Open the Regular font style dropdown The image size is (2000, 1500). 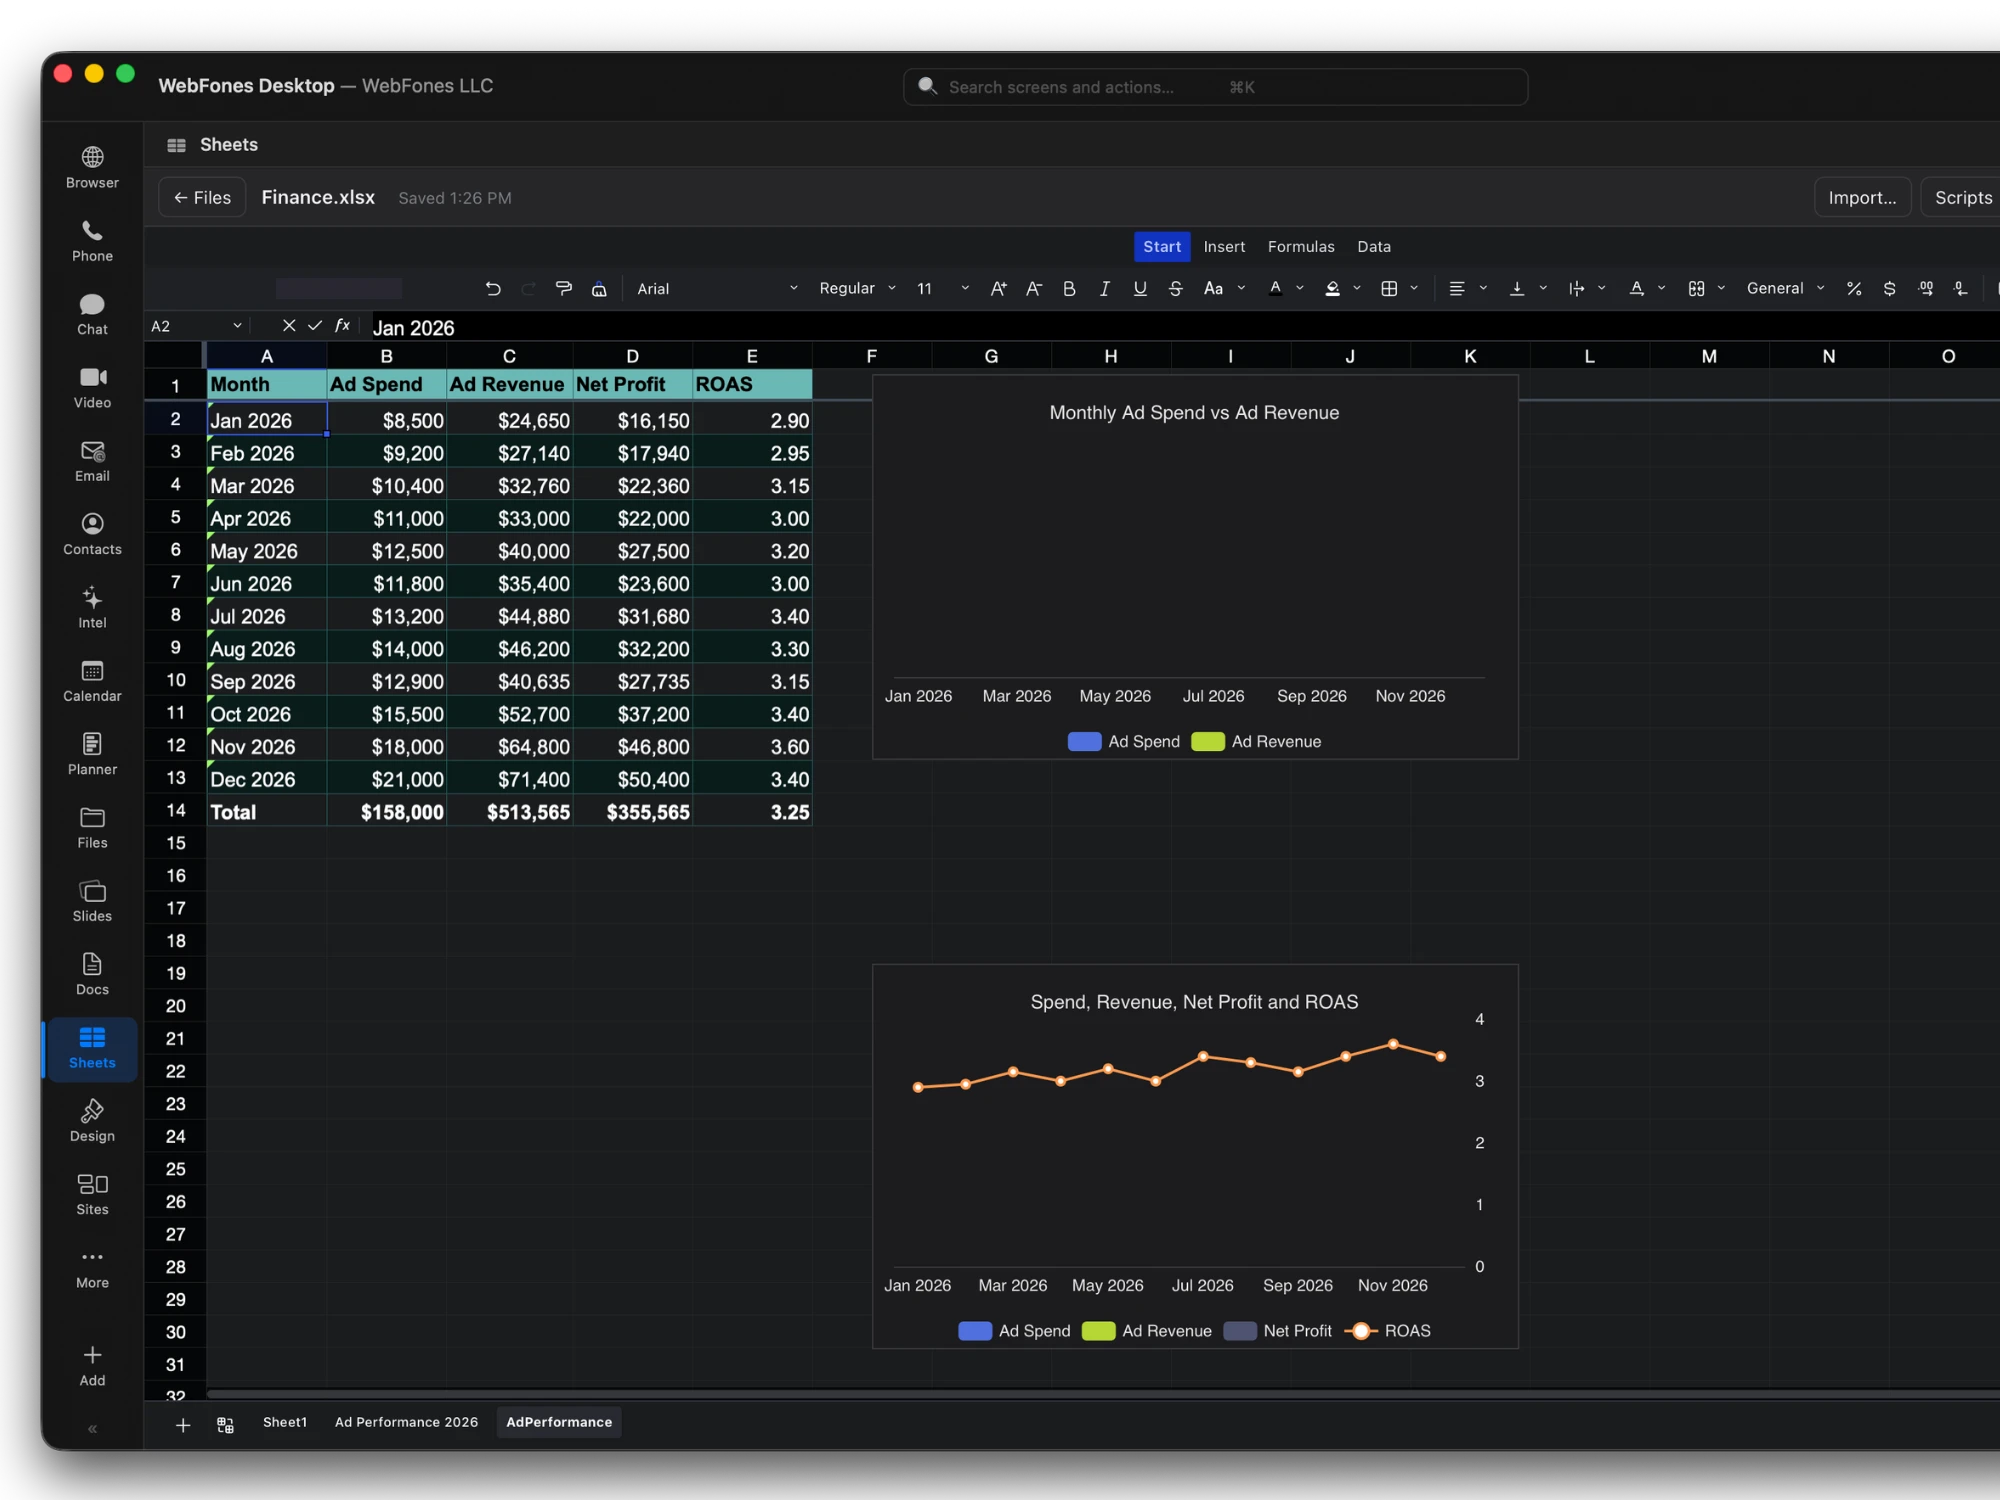(x=857, y=289)
